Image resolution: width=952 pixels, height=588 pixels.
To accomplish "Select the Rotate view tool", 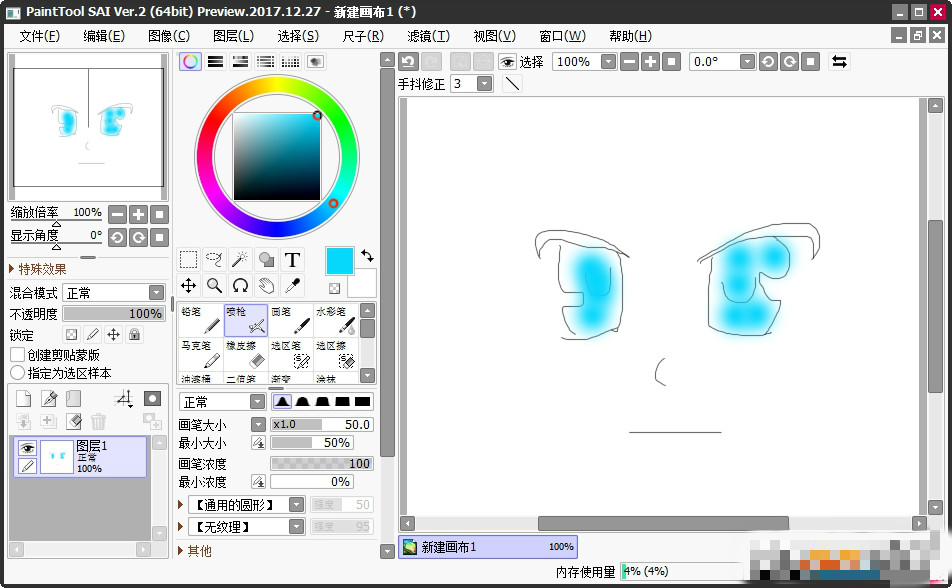I will [x=240, y=285].
